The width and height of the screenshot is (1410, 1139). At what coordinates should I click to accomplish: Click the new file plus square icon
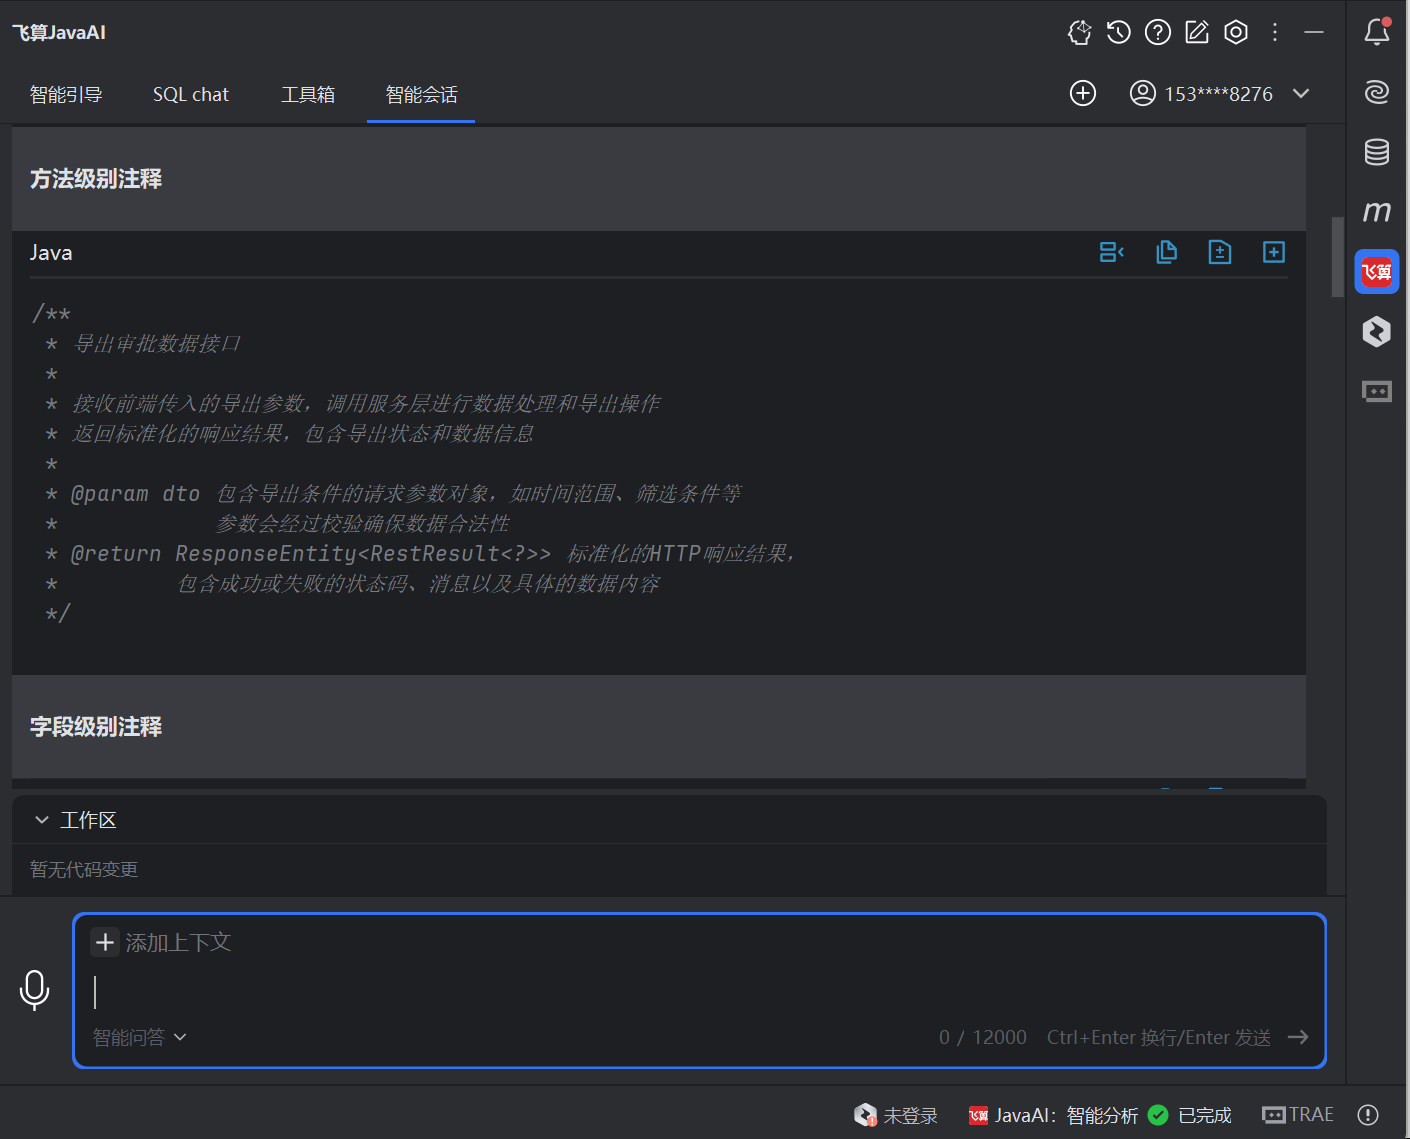[x=1274, y=252]
